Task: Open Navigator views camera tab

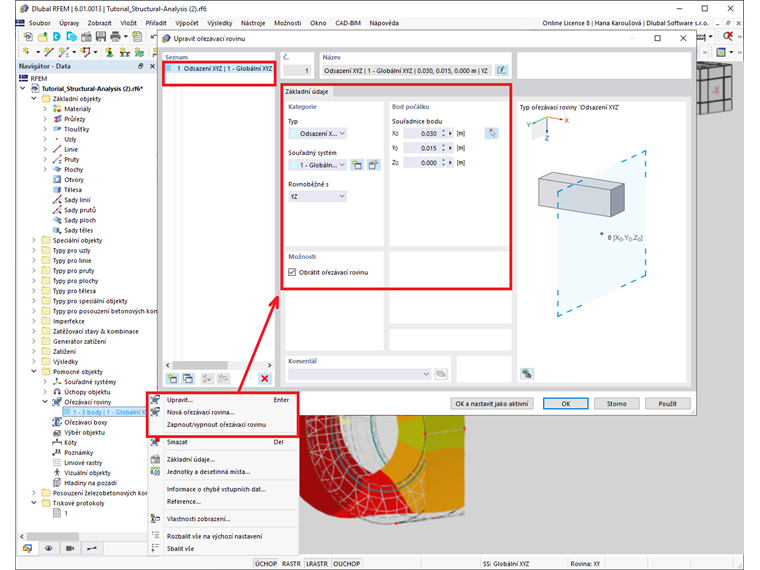Action: pyautogui.click(x=70, y=548)
